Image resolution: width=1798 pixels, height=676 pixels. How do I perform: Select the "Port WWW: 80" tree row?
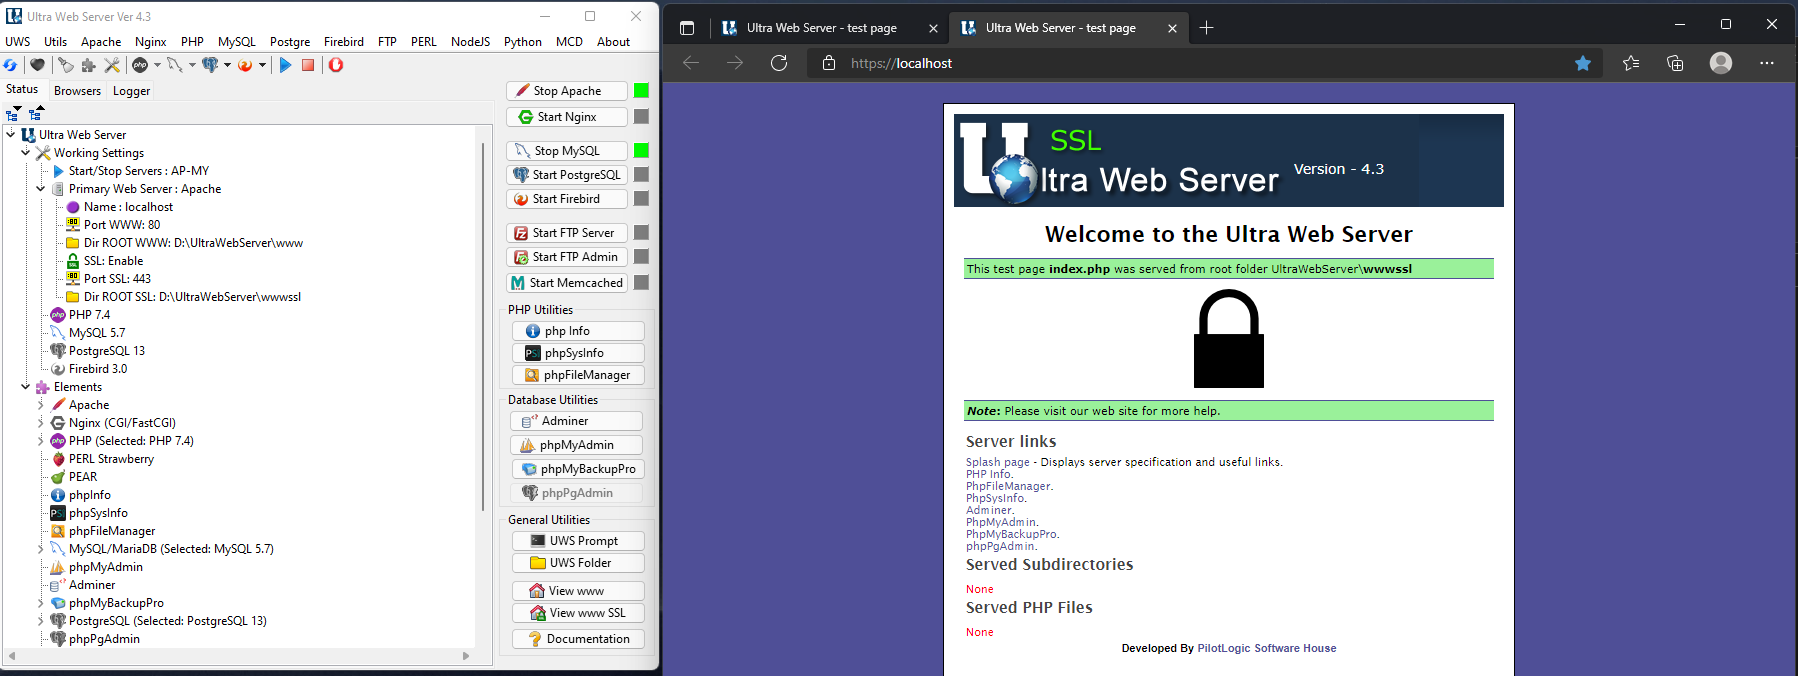pyautogui.click(x=112, y=224)
